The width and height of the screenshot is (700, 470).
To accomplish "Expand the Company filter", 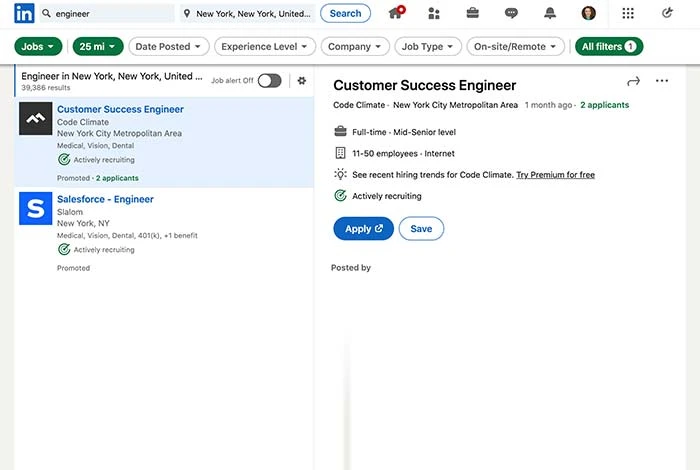I will click(355, 46).
